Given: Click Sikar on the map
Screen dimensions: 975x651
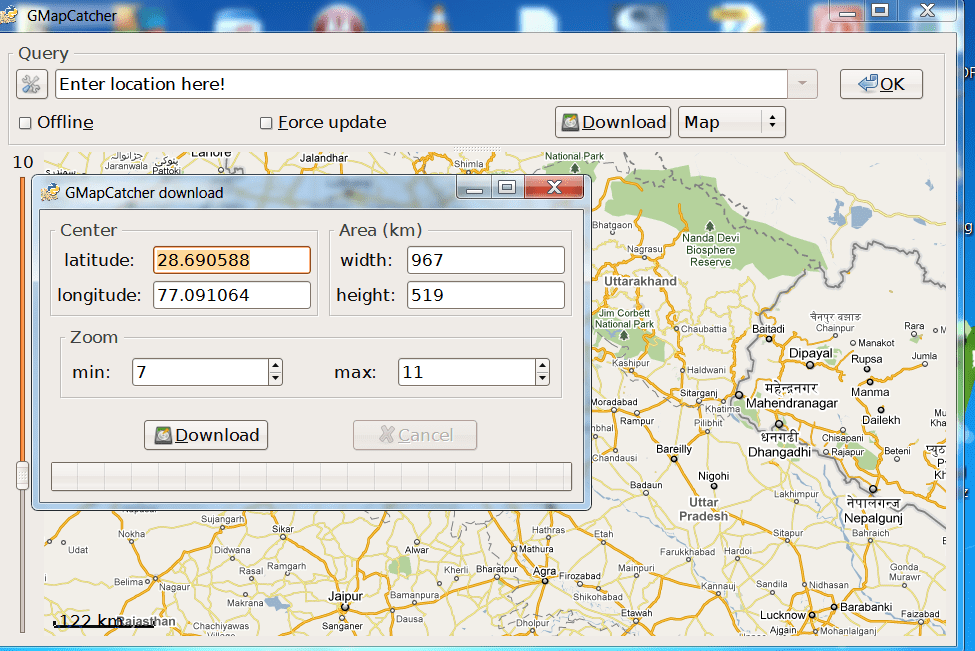Looking at the screenshot, I should [282, 529].
